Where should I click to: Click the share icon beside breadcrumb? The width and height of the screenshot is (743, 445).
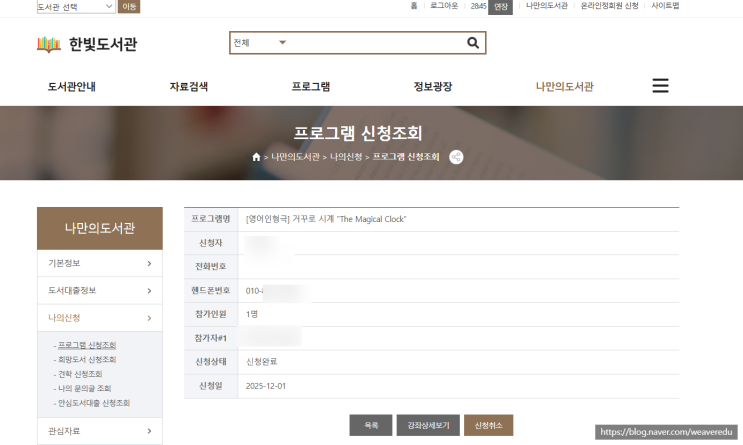click(x=456, y=157)
